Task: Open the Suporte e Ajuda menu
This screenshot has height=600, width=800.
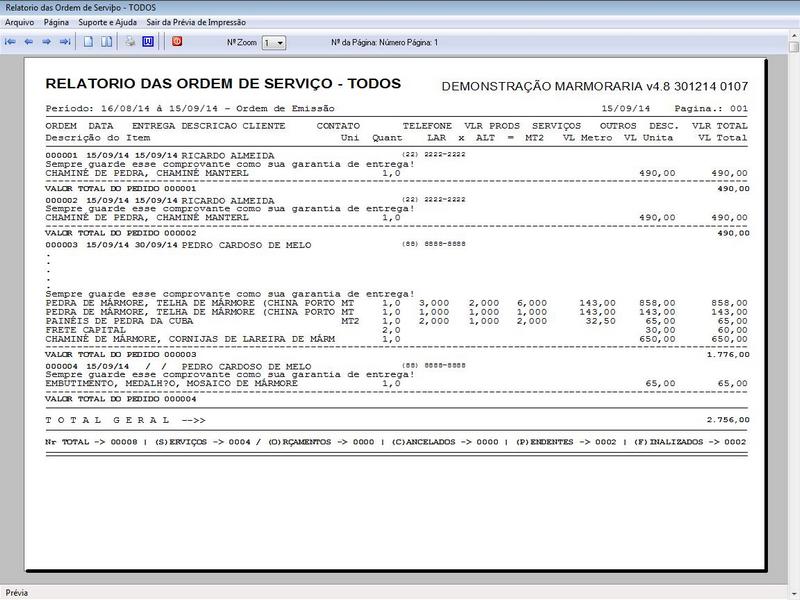Action: (x=108, y=22)
